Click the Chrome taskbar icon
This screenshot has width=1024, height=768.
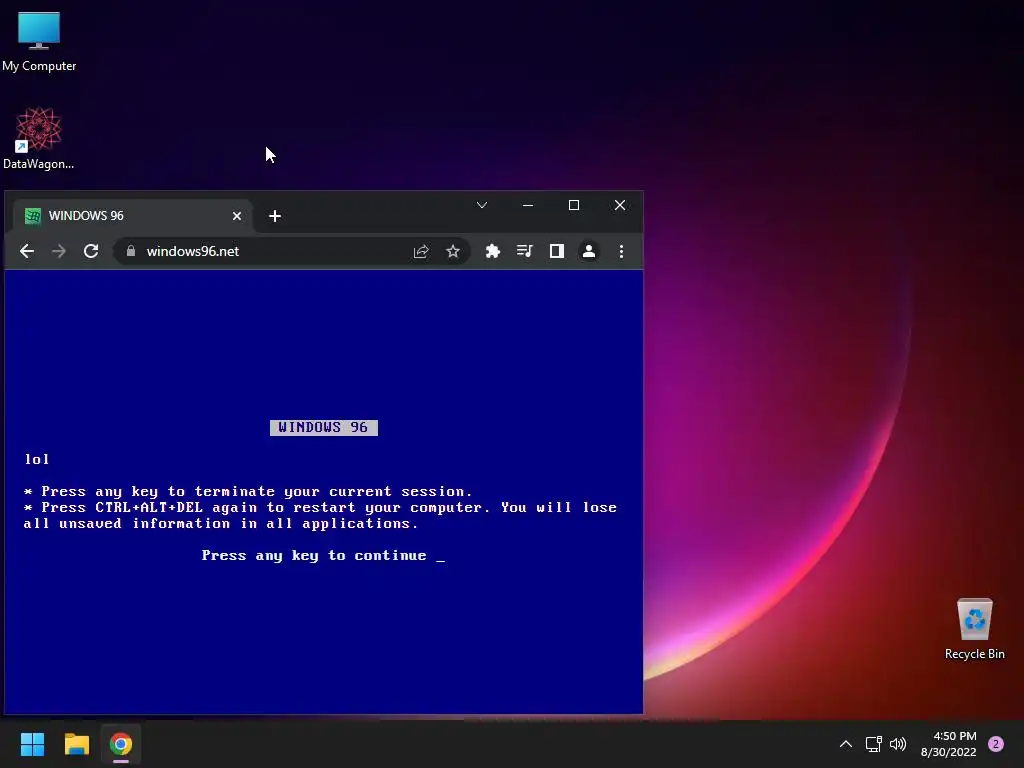[x=121, y=744]
